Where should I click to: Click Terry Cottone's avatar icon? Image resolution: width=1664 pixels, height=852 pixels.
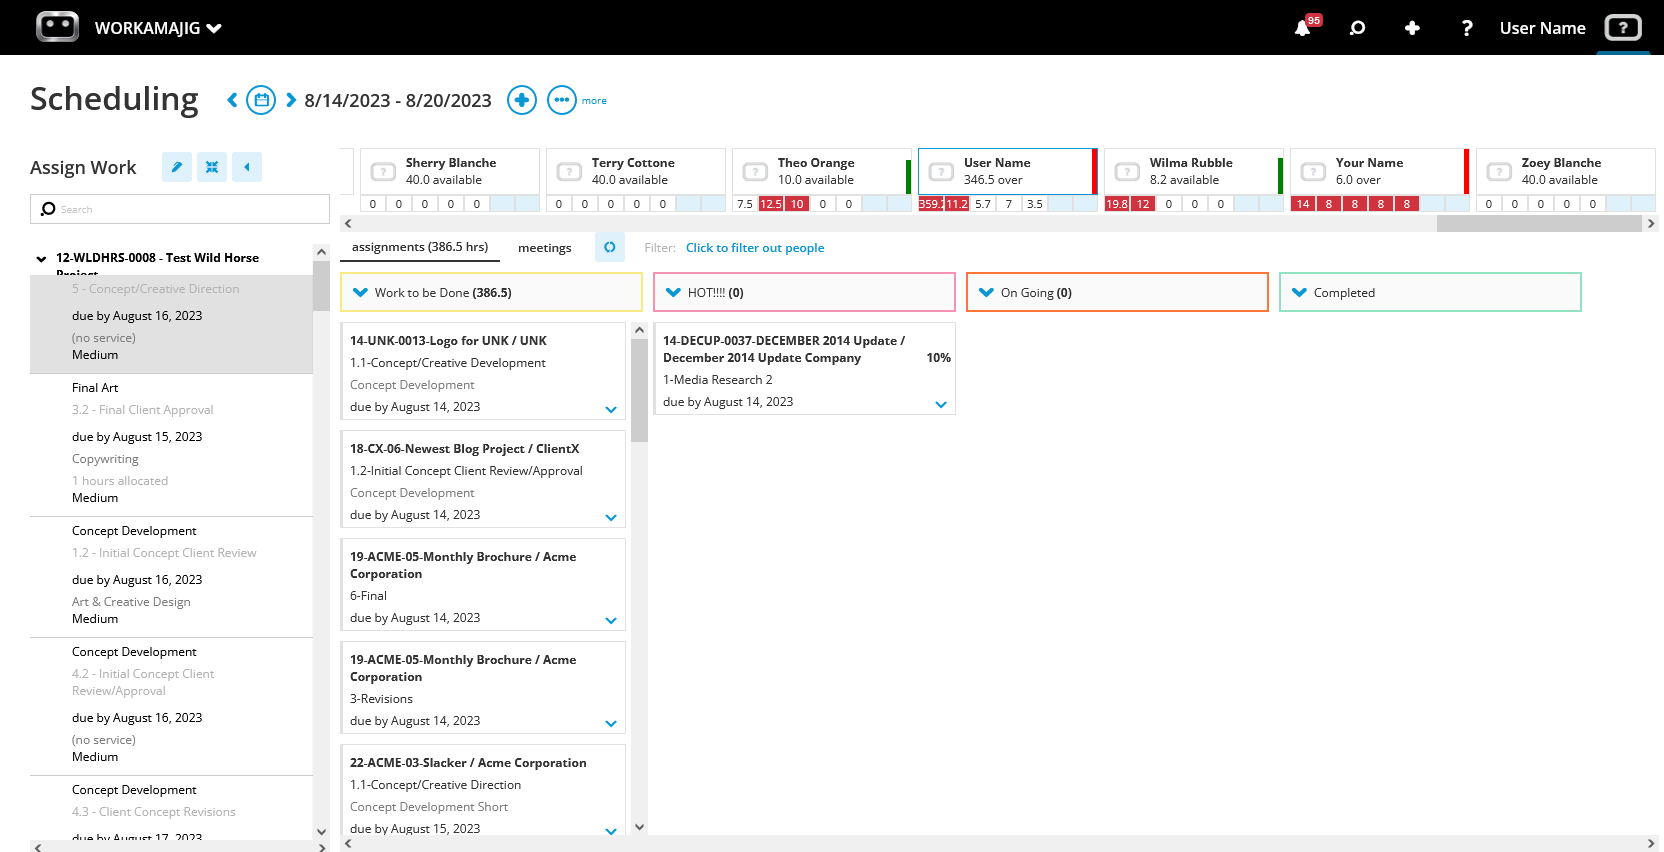tap(569, 172)
